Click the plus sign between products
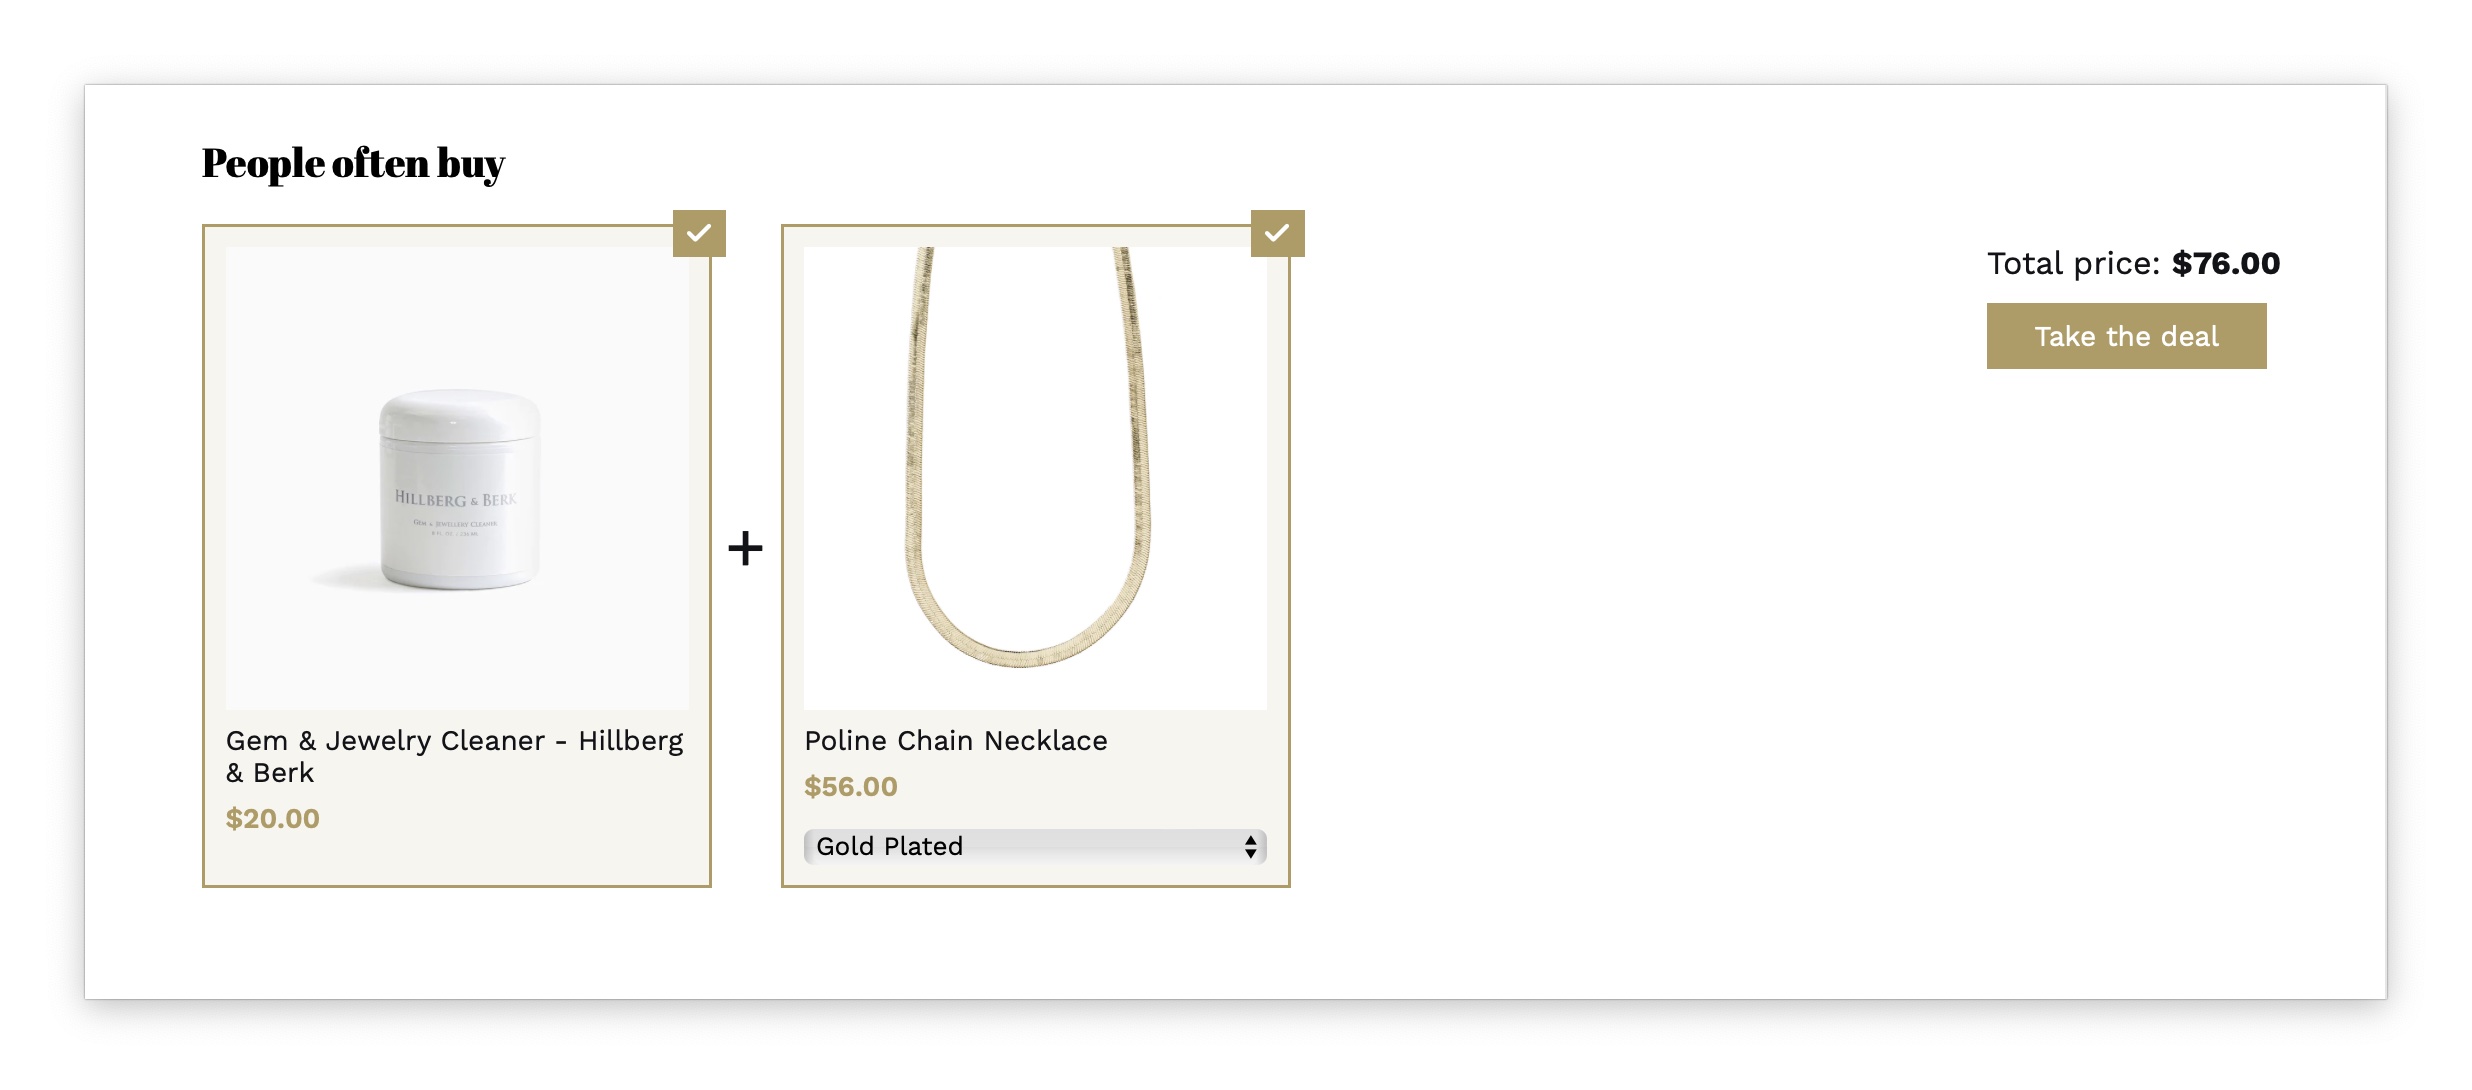Screen dimensions: 2472x1090 coord(745,548)
